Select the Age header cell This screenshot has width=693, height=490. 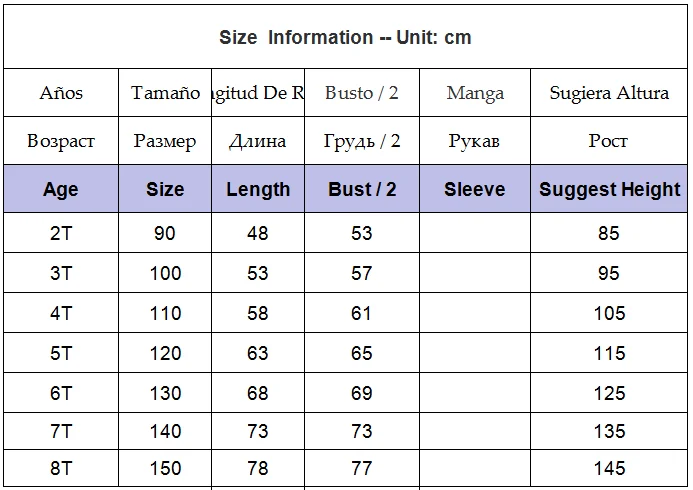(61, 189)
